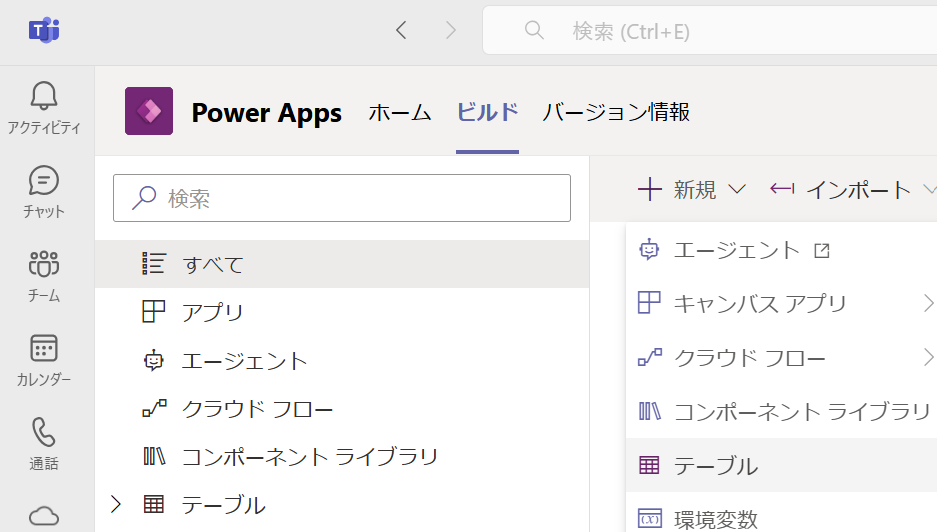Click the すべて list icon
This screenshot has width=937, height=532.
[x=154, y=264]
